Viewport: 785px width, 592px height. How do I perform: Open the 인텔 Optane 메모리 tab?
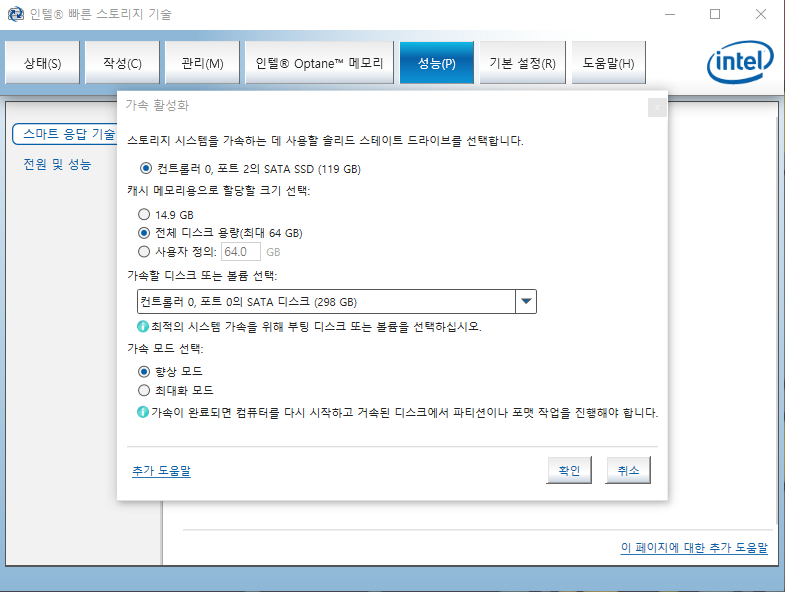coord(319,63)
